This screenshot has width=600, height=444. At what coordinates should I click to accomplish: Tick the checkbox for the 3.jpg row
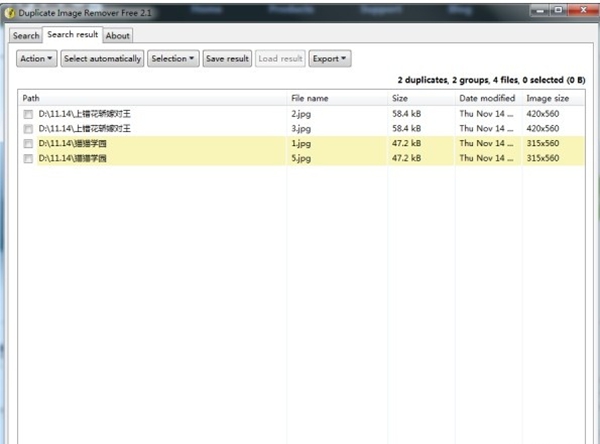(28, 129)
